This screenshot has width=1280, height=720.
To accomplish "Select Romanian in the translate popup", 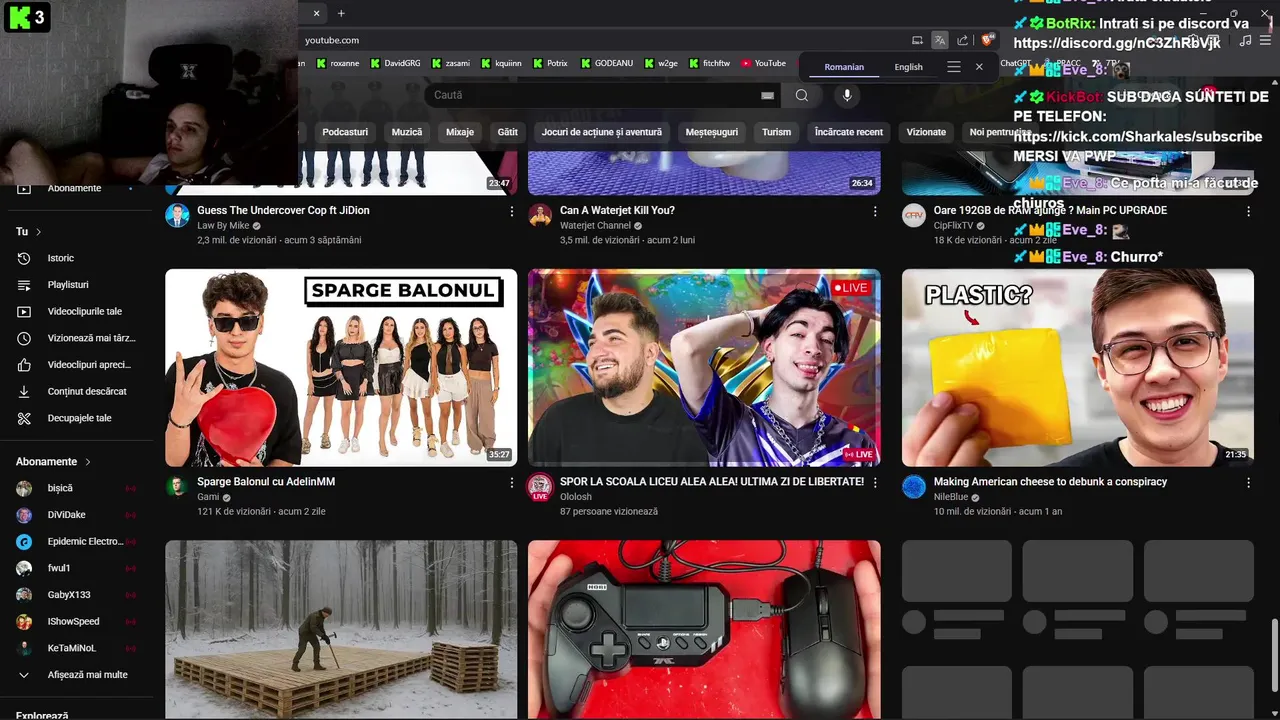I will (844, 67).
